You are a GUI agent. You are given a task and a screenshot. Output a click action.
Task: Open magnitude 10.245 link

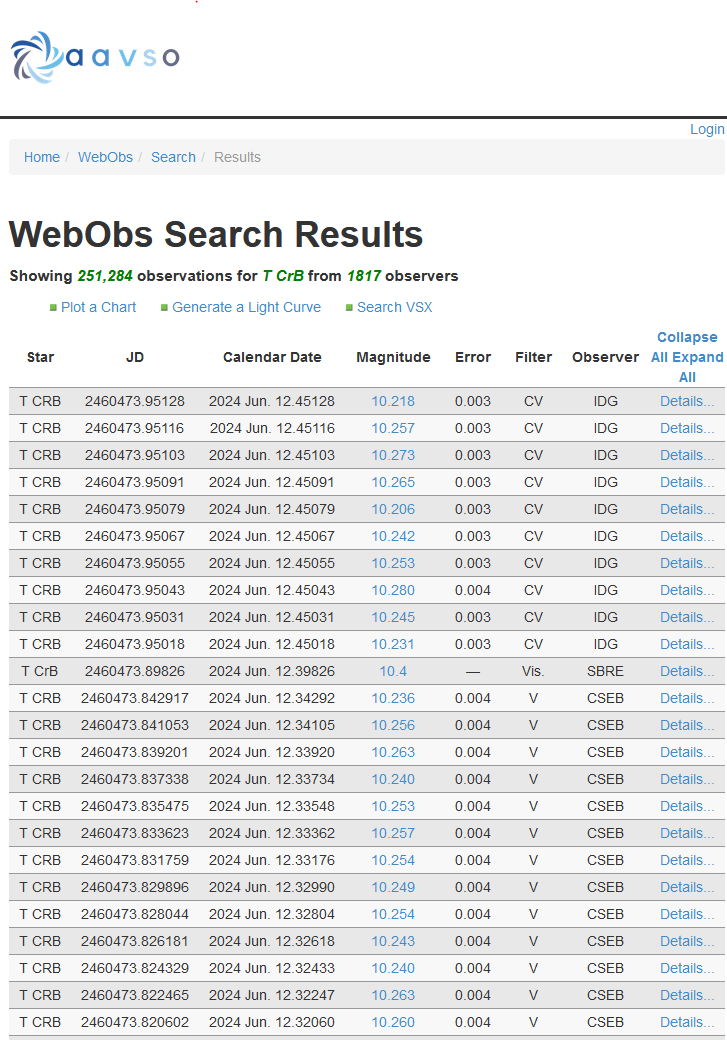tap(393, 617)
